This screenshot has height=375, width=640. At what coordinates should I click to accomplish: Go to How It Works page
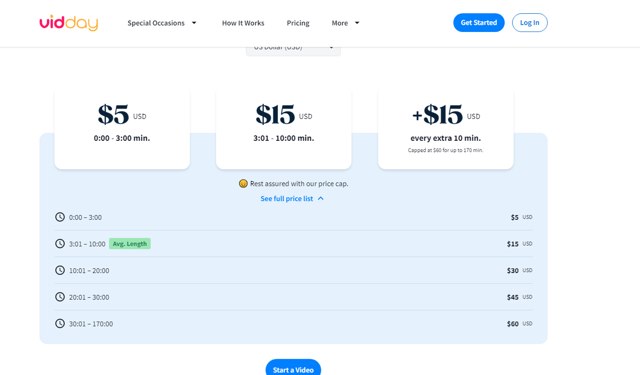tap(243, 23)
